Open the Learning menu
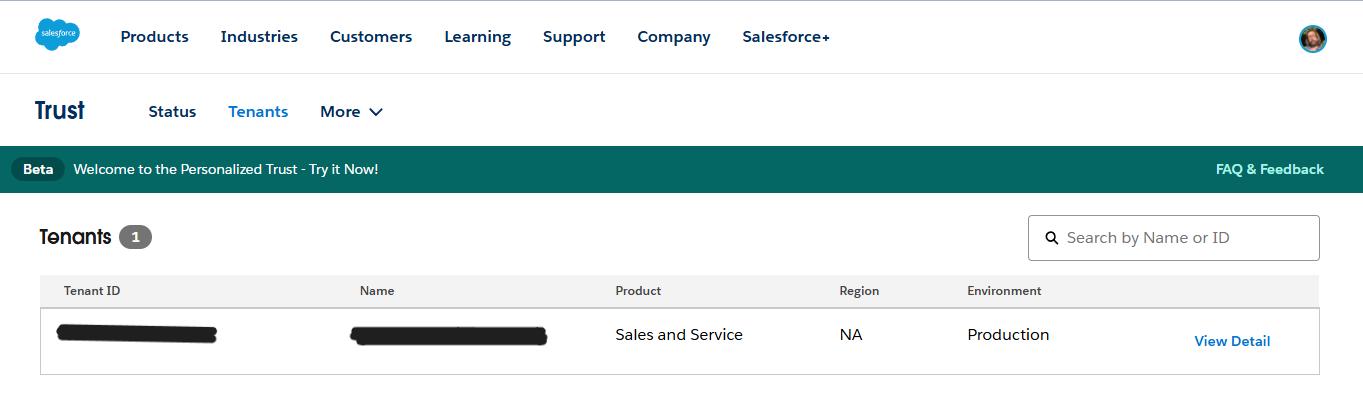The image size is (1363, 406). (477, 37)
